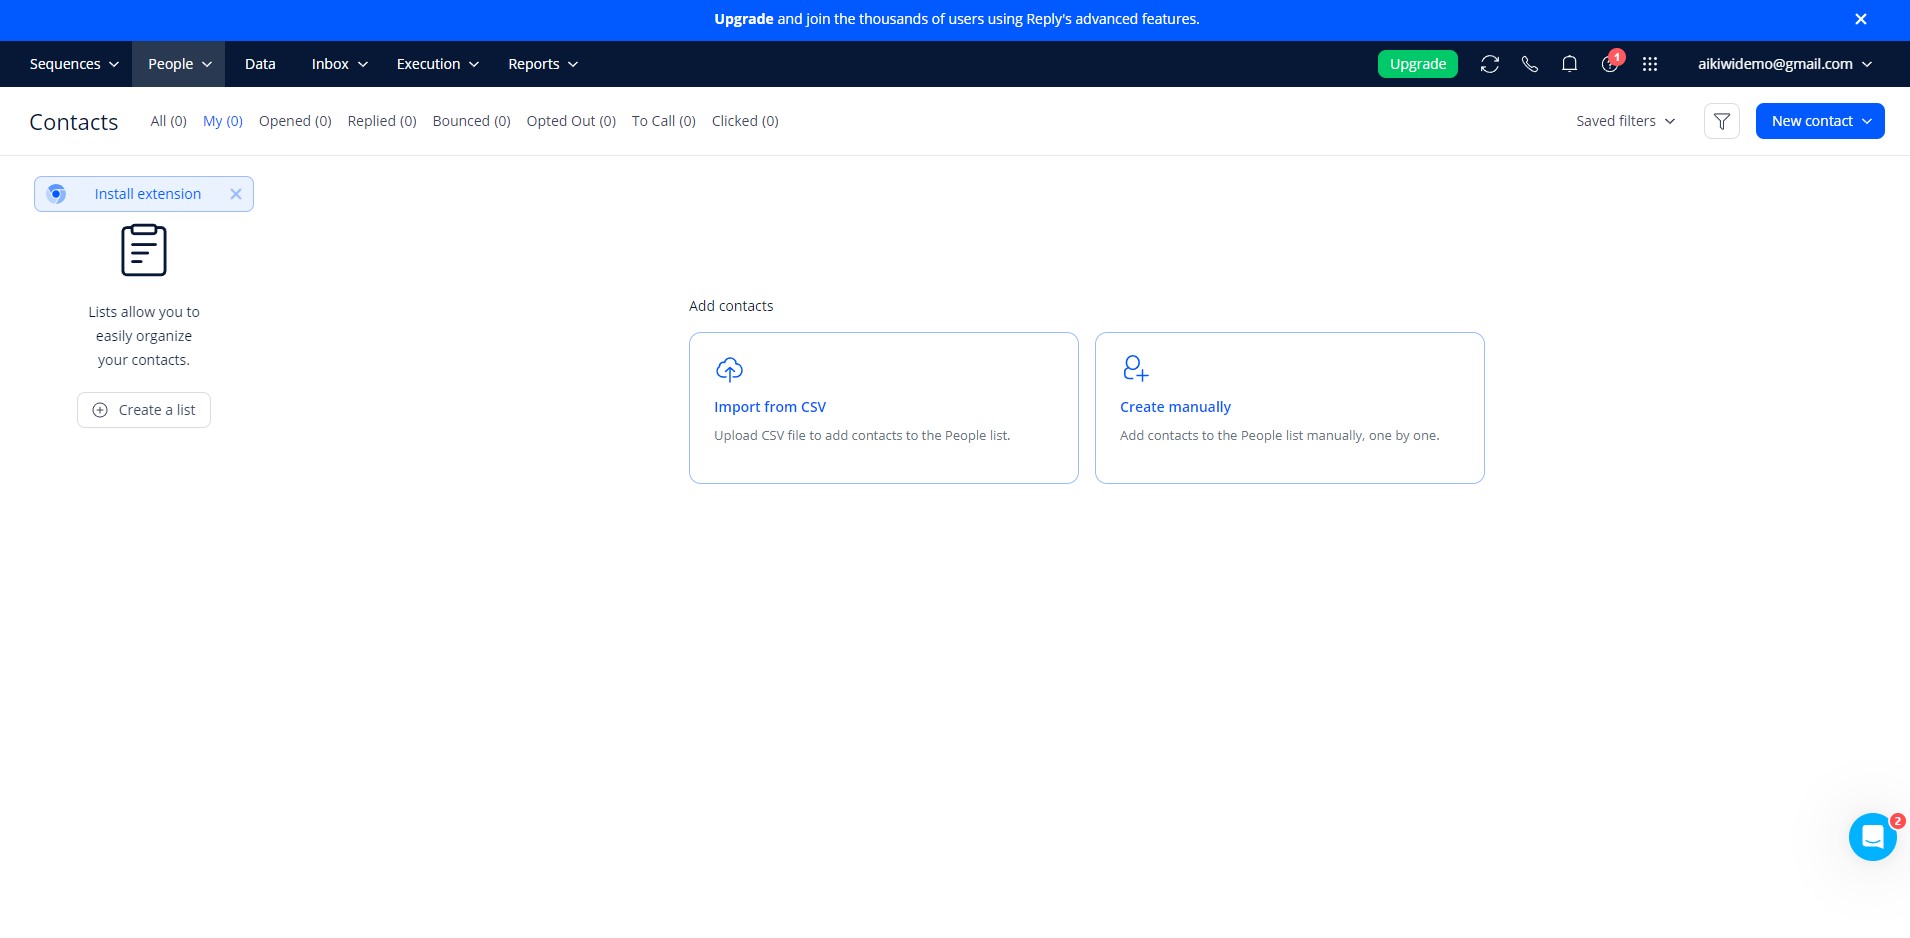
Task: Expand the Saved filters dropdown
Action: tap(1625, 121)
